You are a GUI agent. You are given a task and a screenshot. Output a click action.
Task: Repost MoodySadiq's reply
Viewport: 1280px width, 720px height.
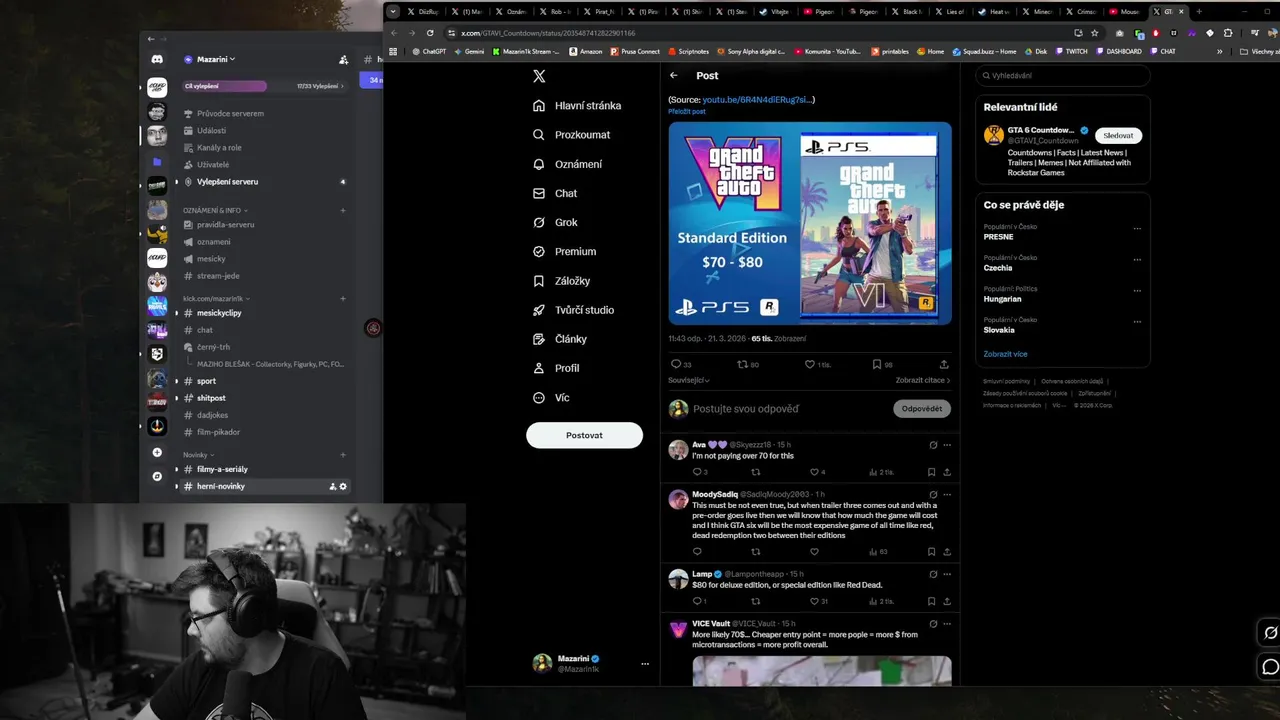755,552
